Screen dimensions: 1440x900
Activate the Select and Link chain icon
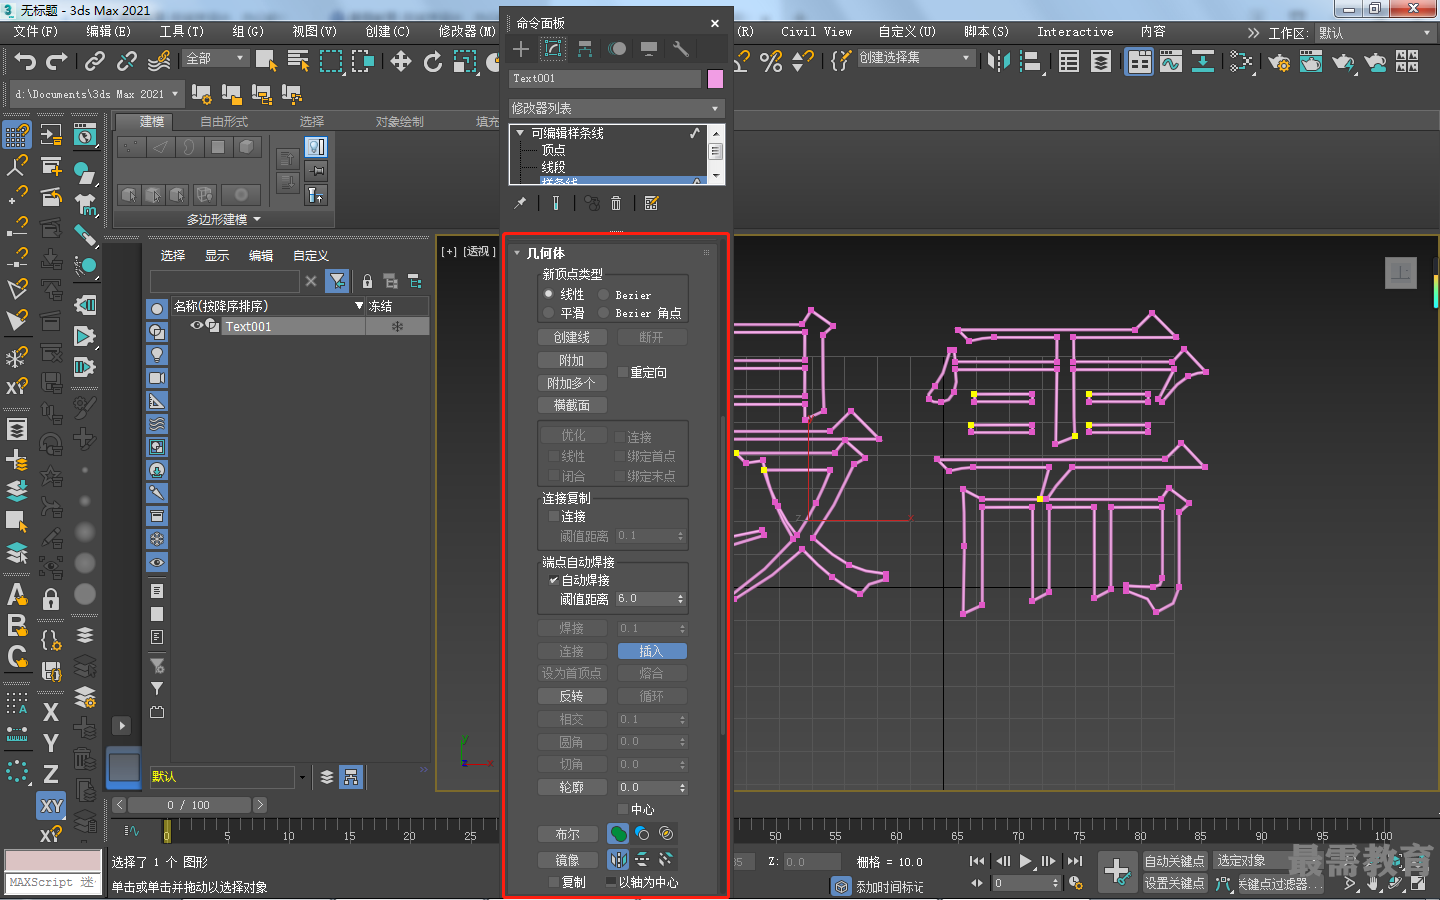click(x=94, y=62)
